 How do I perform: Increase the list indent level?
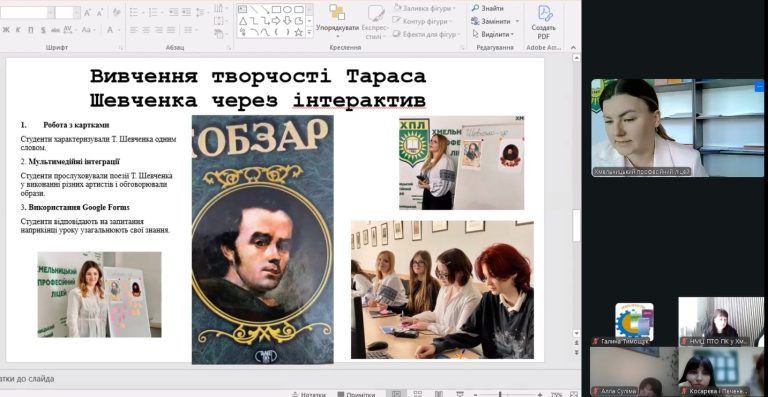pos(186,12)
